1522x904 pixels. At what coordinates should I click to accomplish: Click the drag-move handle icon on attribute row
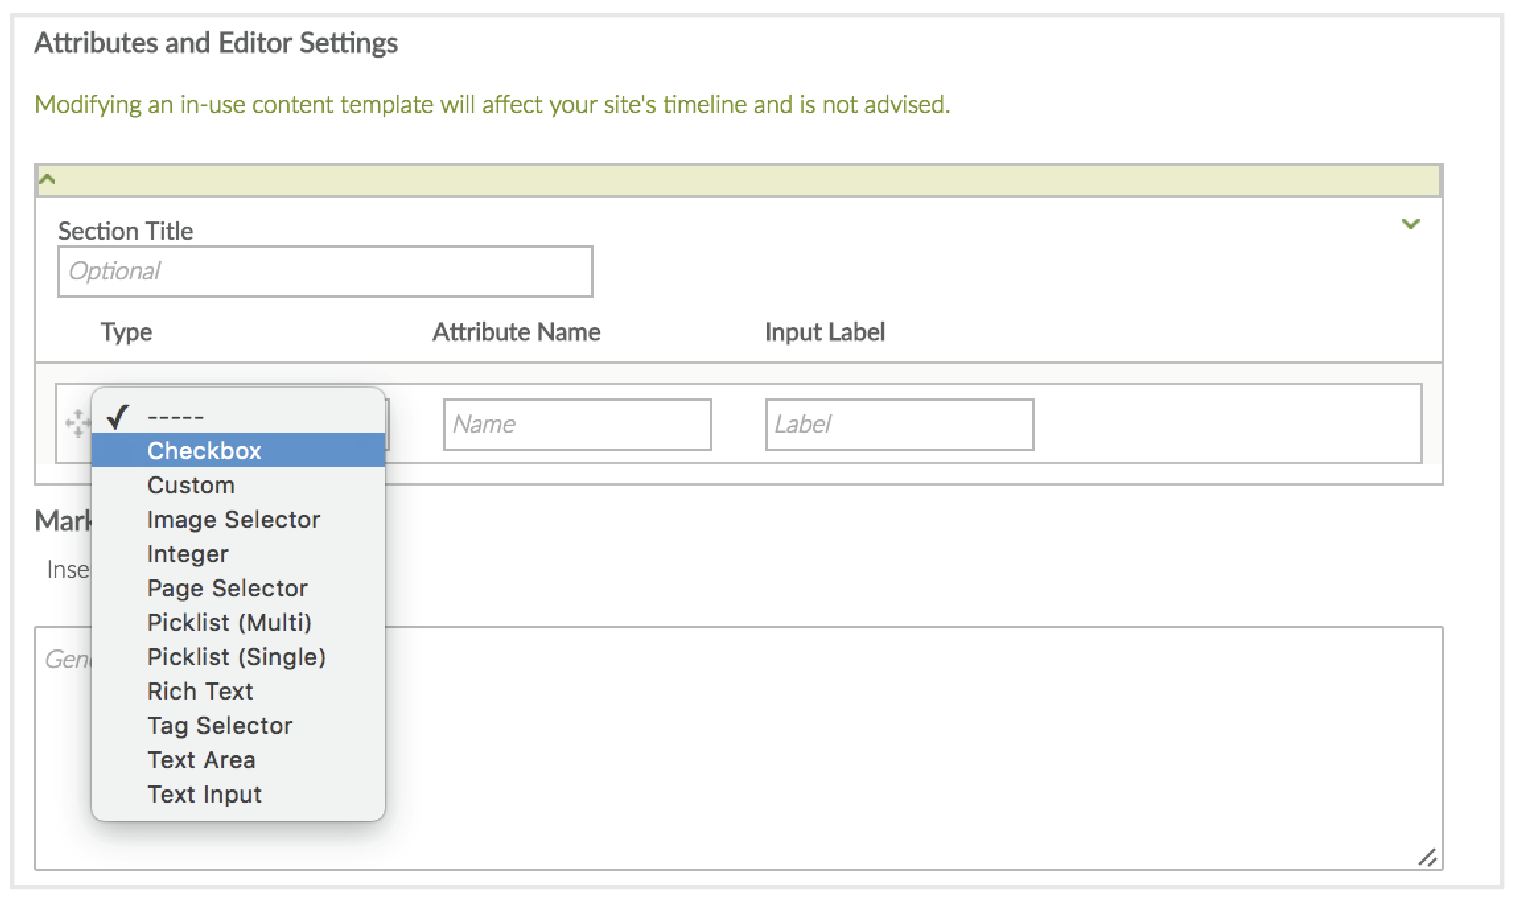77,423
